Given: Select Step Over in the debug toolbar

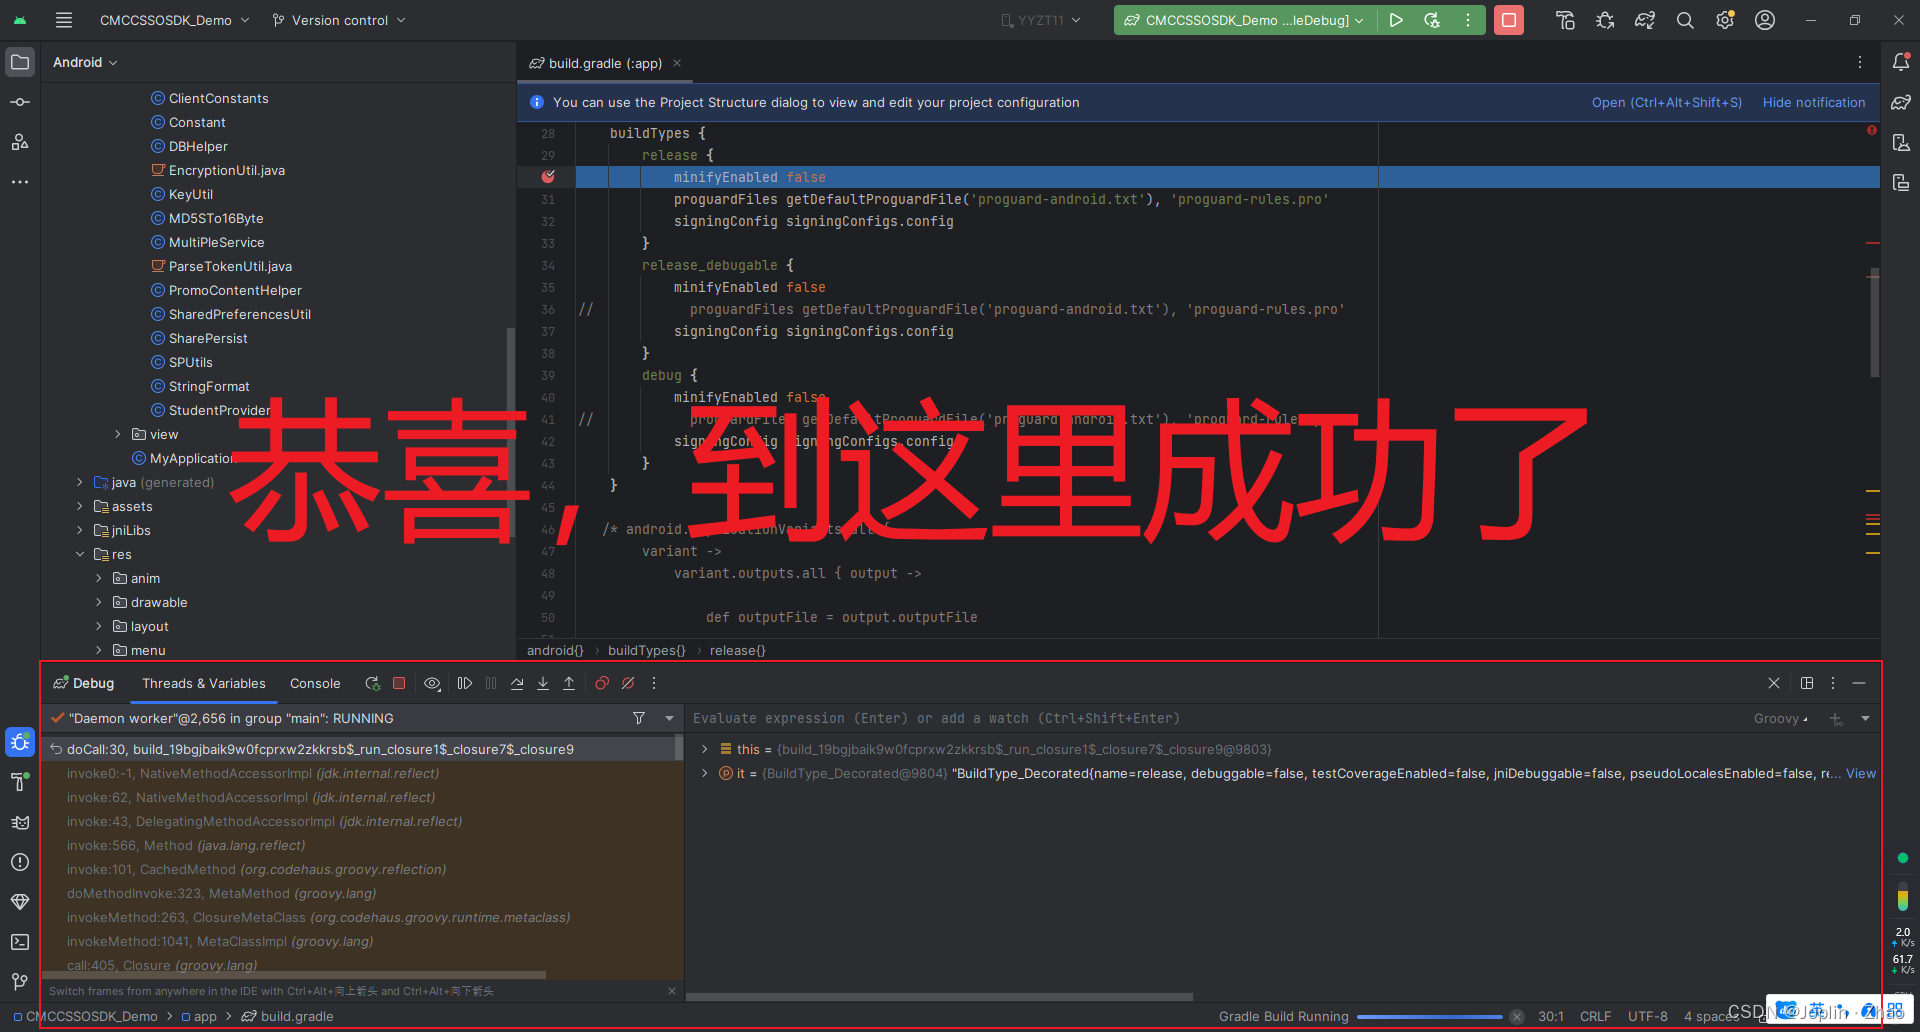Looking at the screenshot, I should pos(517,683).
